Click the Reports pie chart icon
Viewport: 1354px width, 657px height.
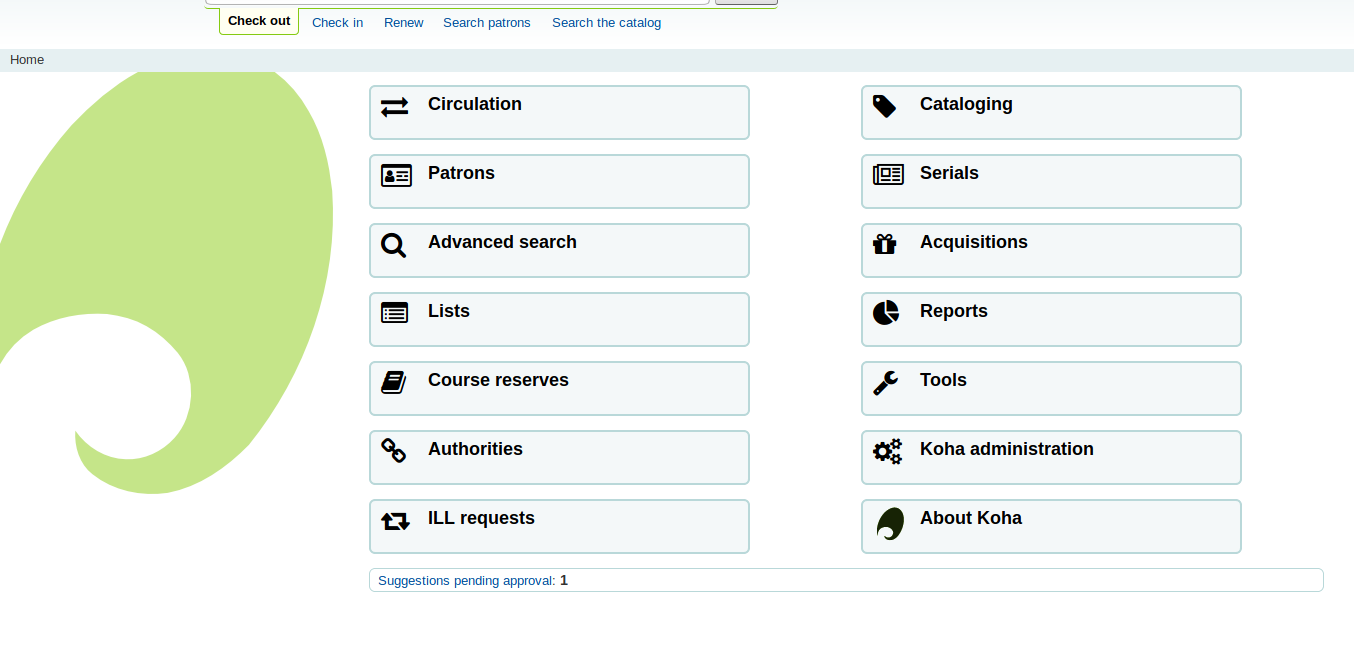(885, 313)
